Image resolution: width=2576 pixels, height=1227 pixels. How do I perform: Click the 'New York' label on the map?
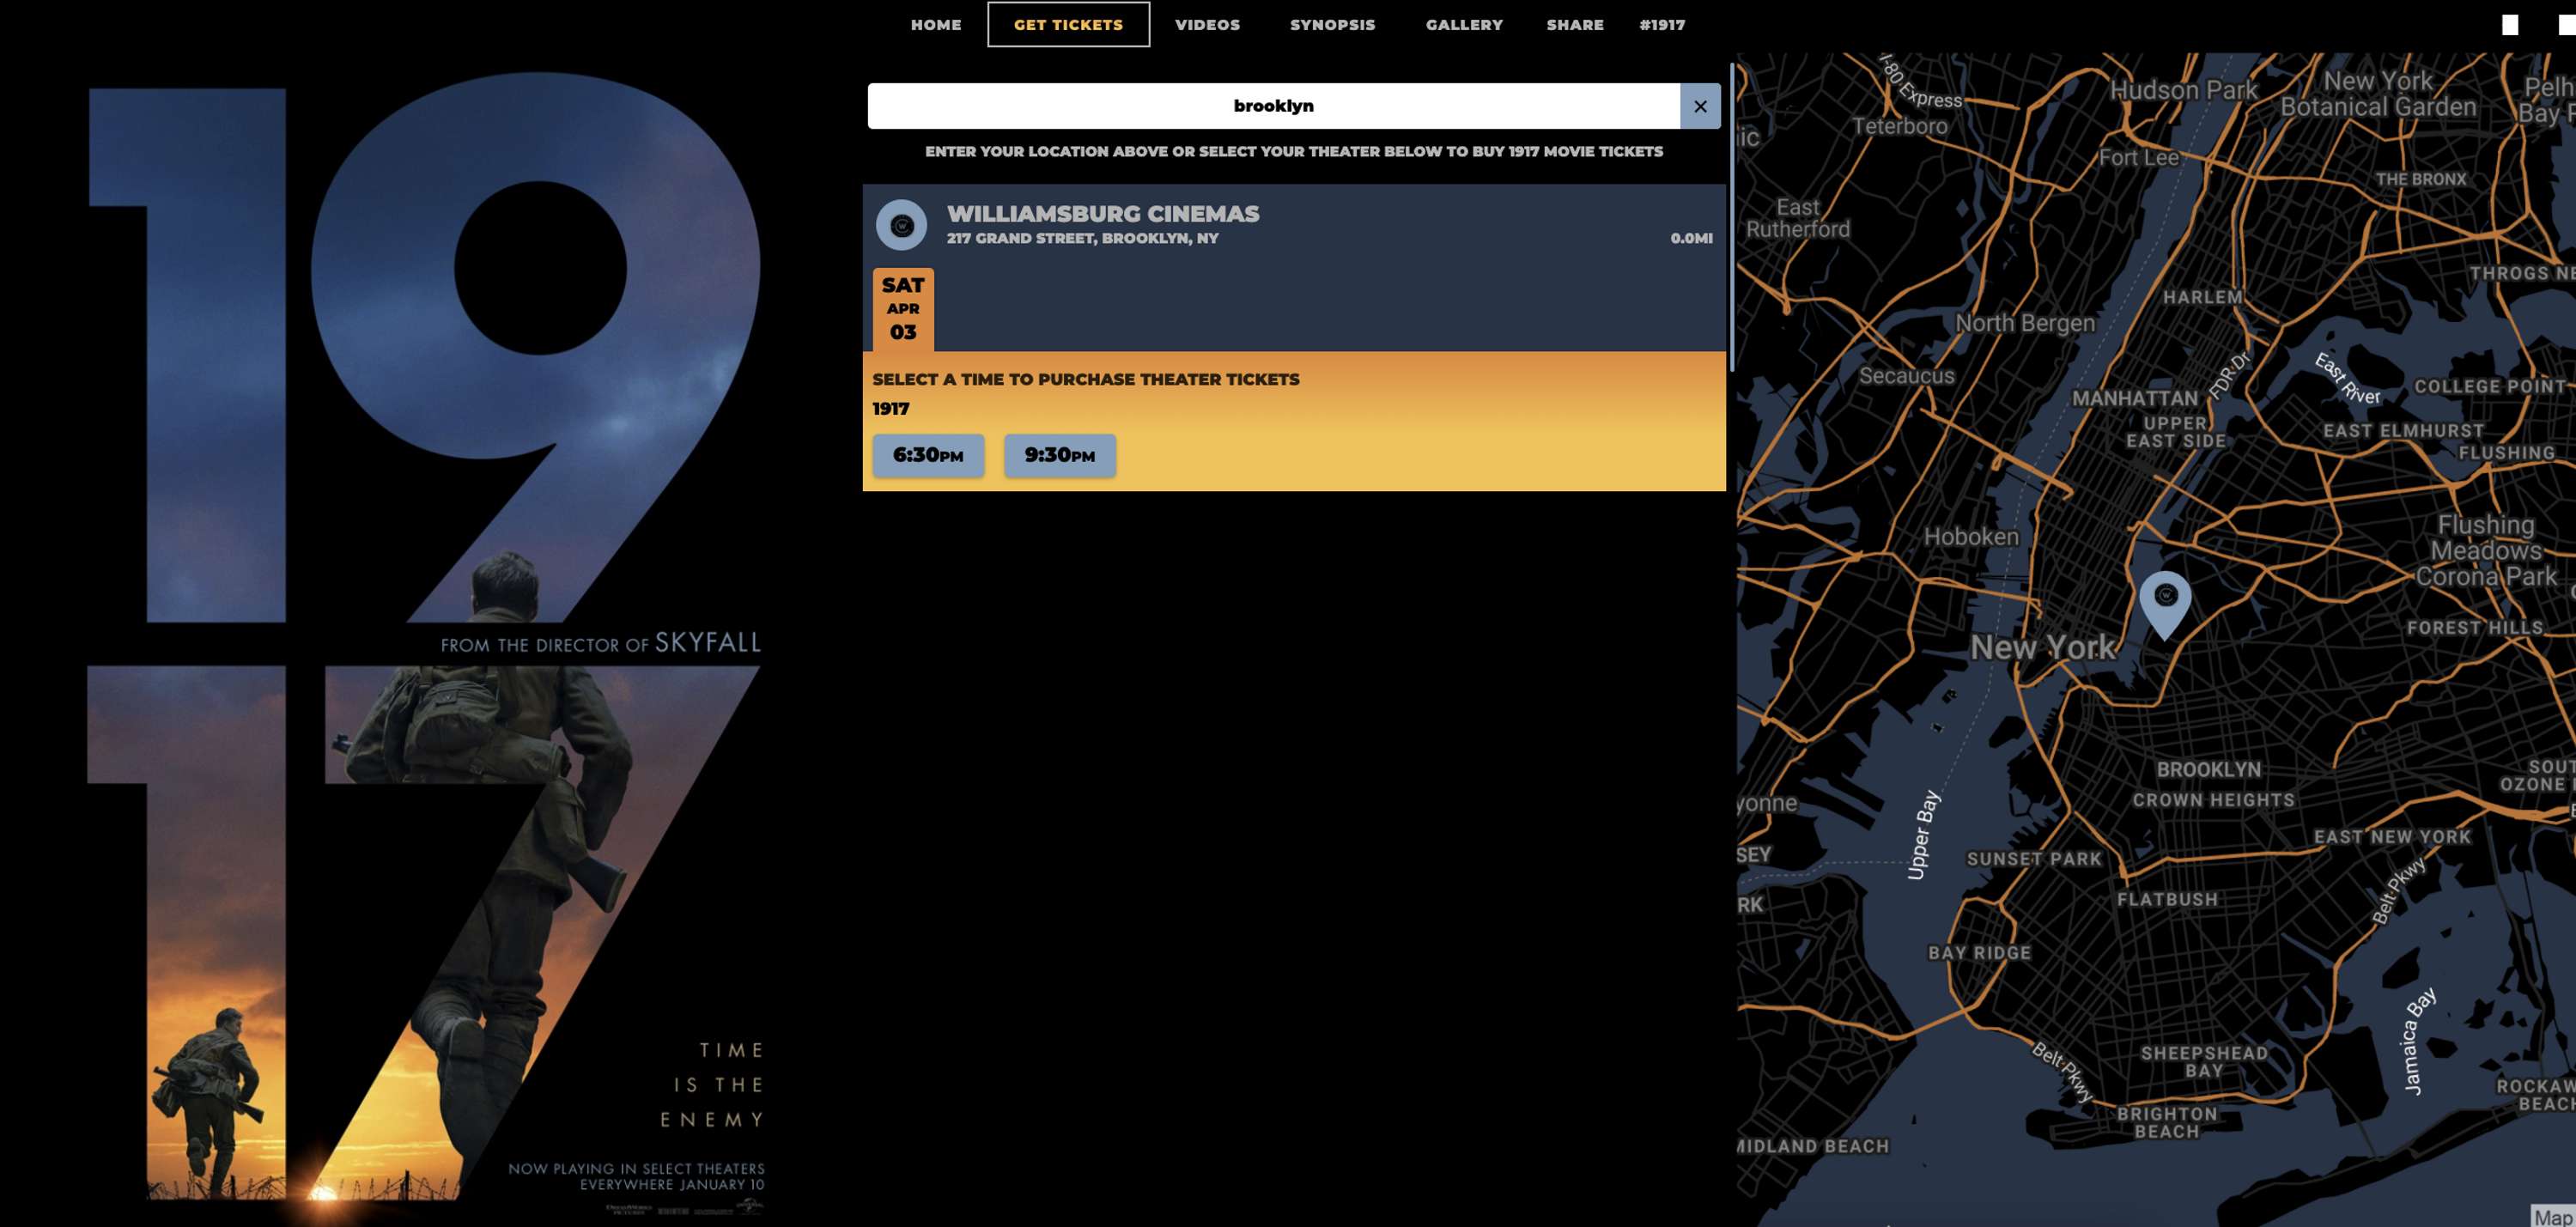click(x=2043, y=647)
